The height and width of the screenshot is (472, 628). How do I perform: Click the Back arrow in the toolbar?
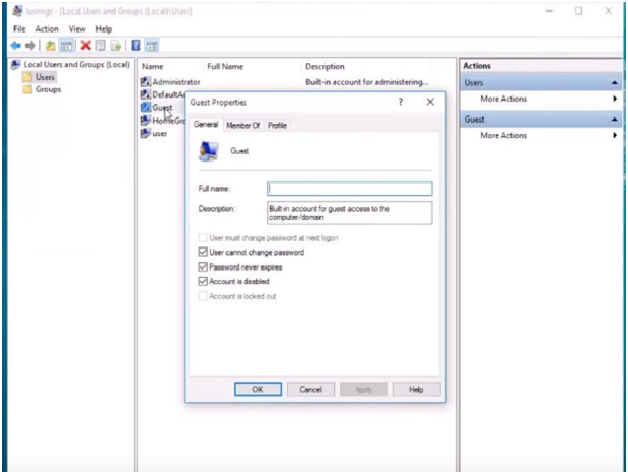point(15,46)
